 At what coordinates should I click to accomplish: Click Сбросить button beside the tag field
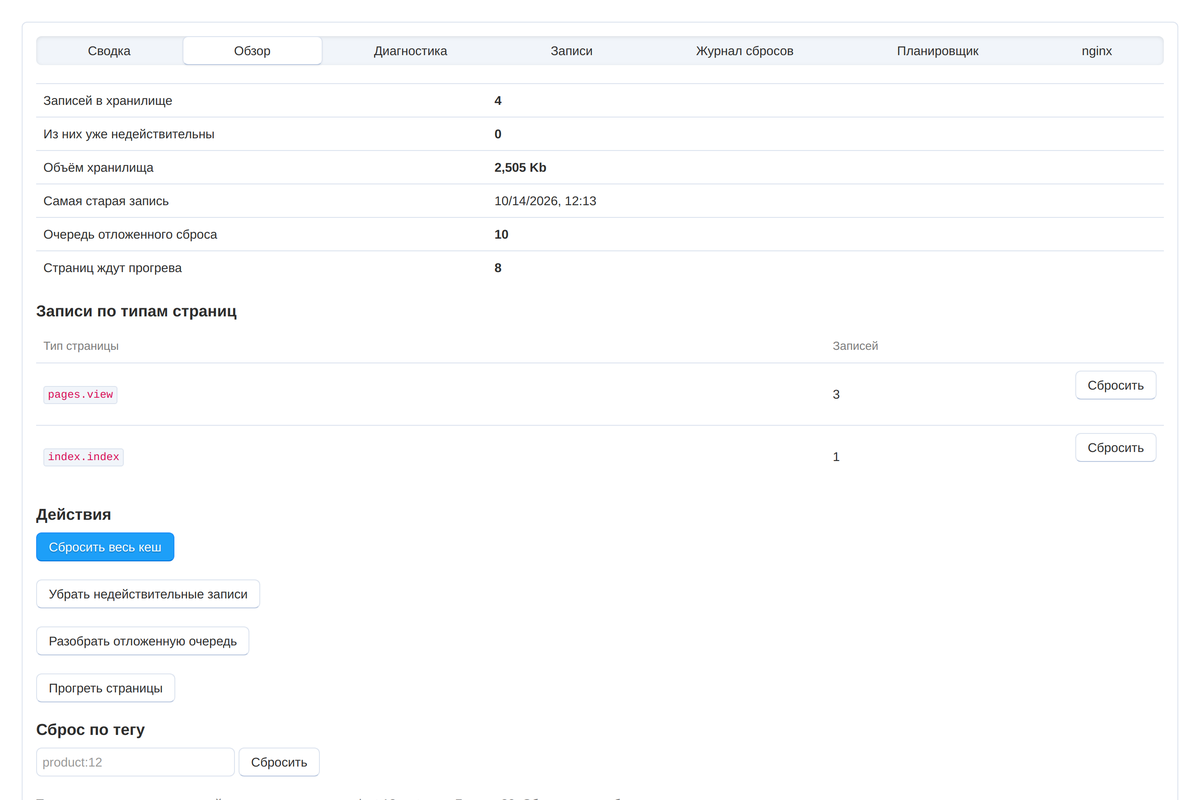(279, 762)
